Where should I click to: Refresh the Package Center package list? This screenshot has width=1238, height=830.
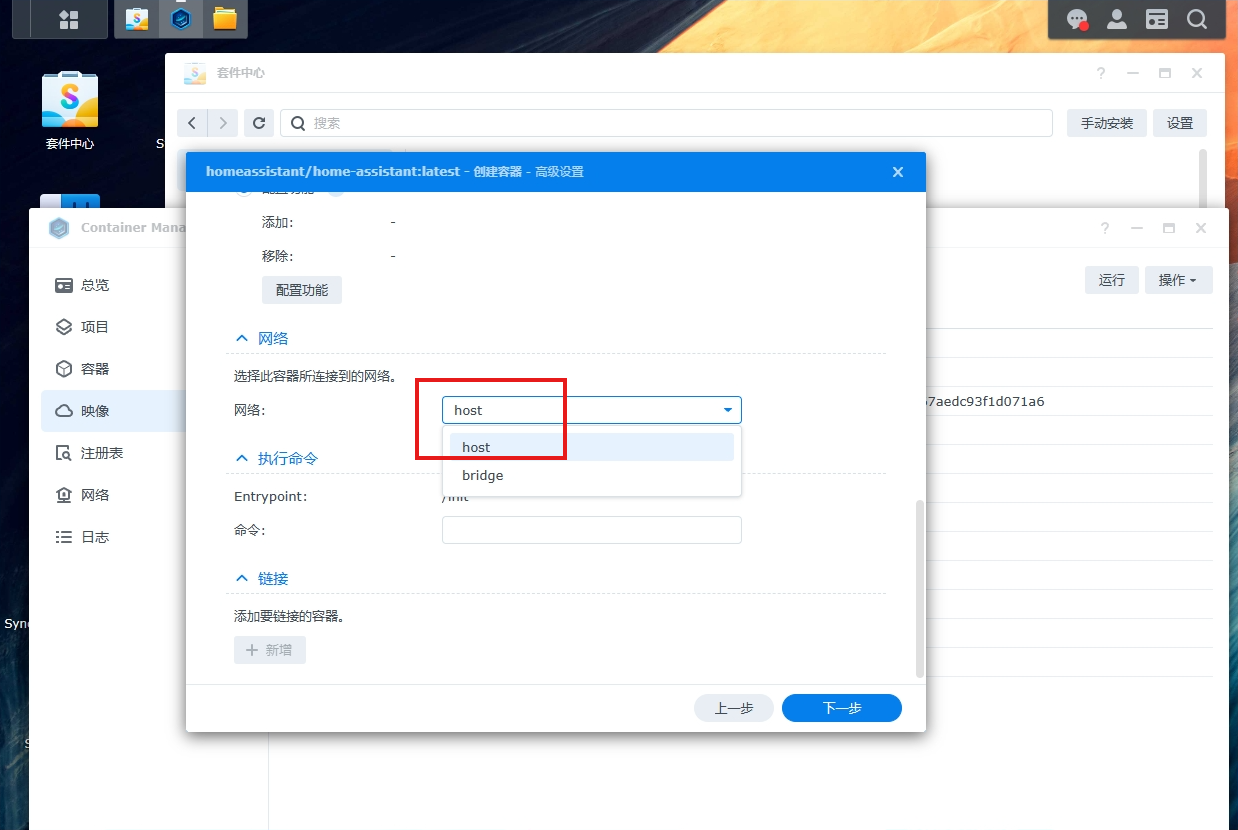point(259,122)
